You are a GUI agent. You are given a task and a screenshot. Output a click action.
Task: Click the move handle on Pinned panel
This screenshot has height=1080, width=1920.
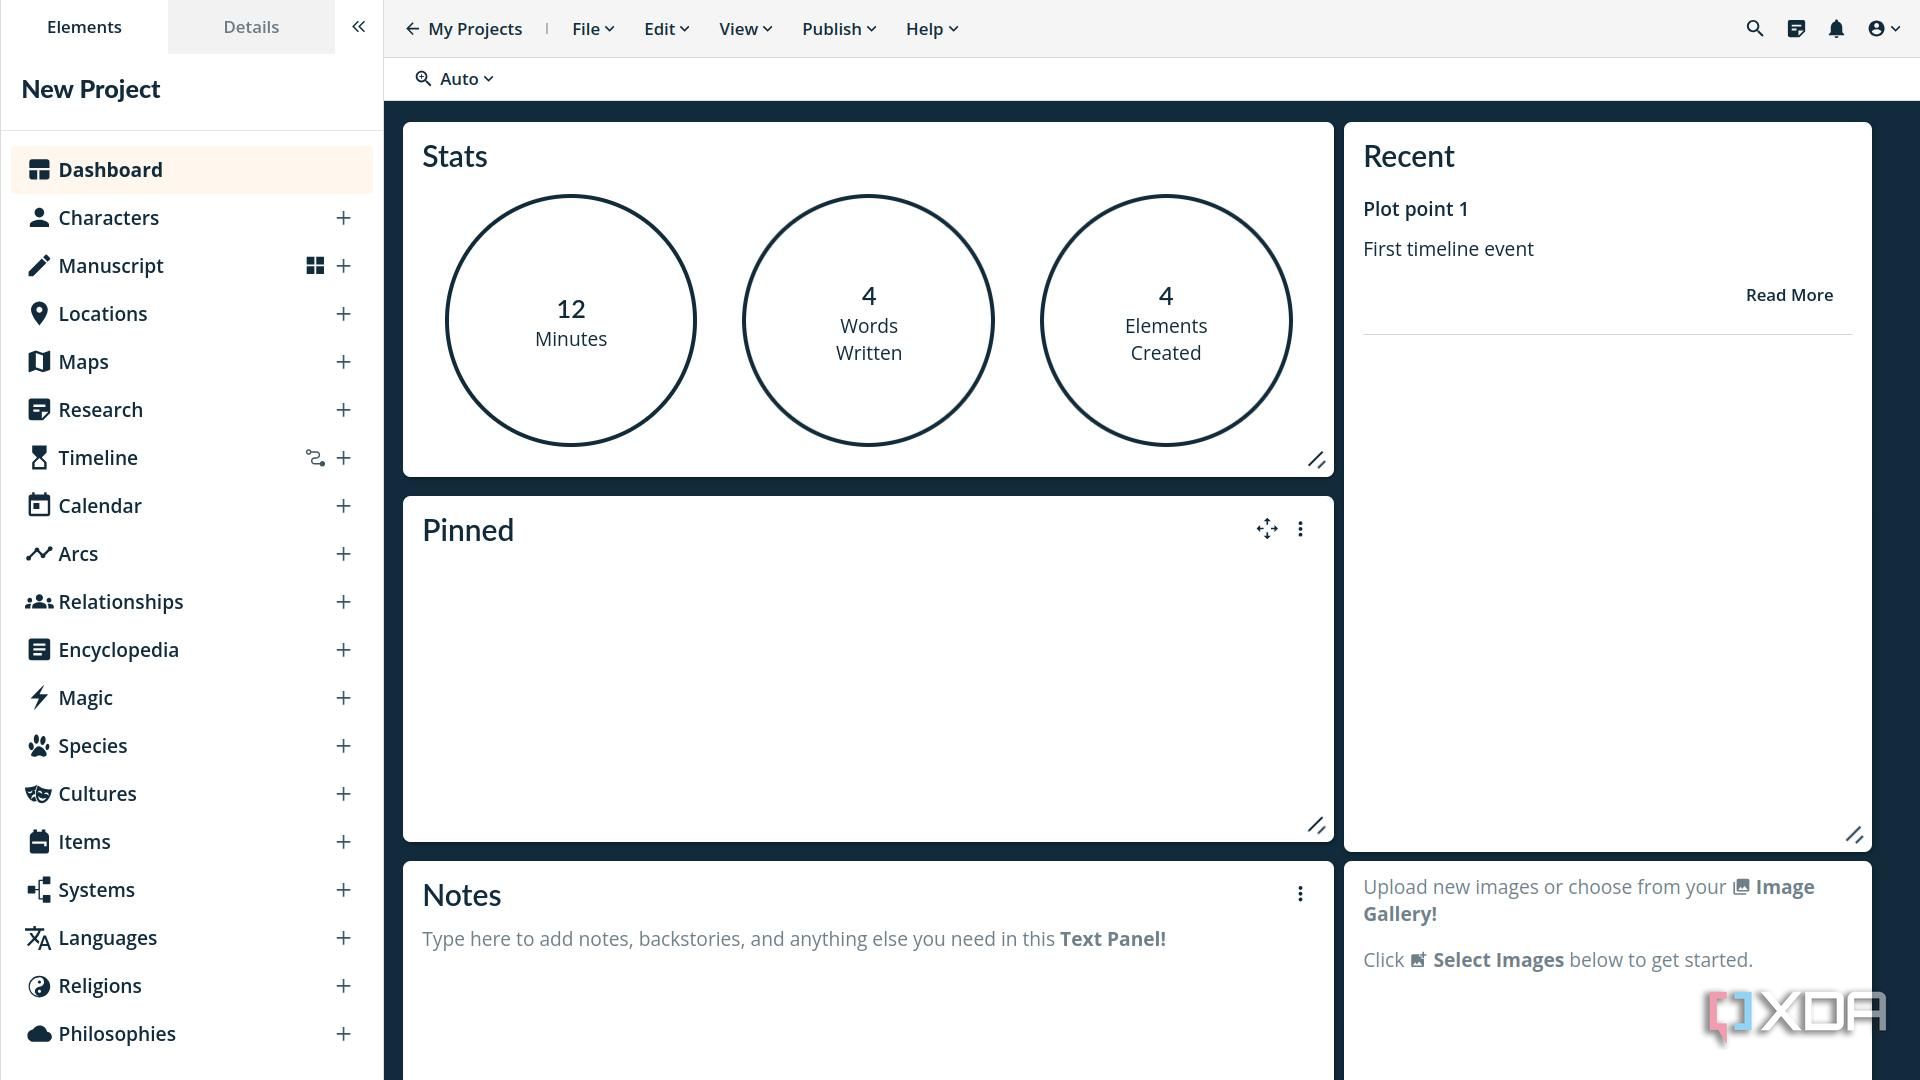(x=1267, y=529)
